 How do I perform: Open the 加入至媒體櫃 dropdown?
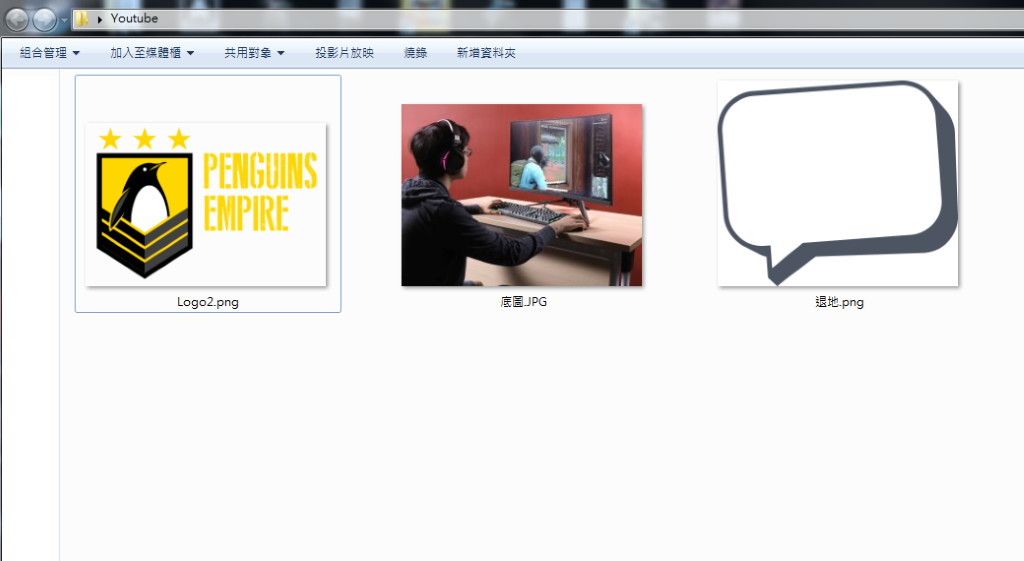[152, 53]
